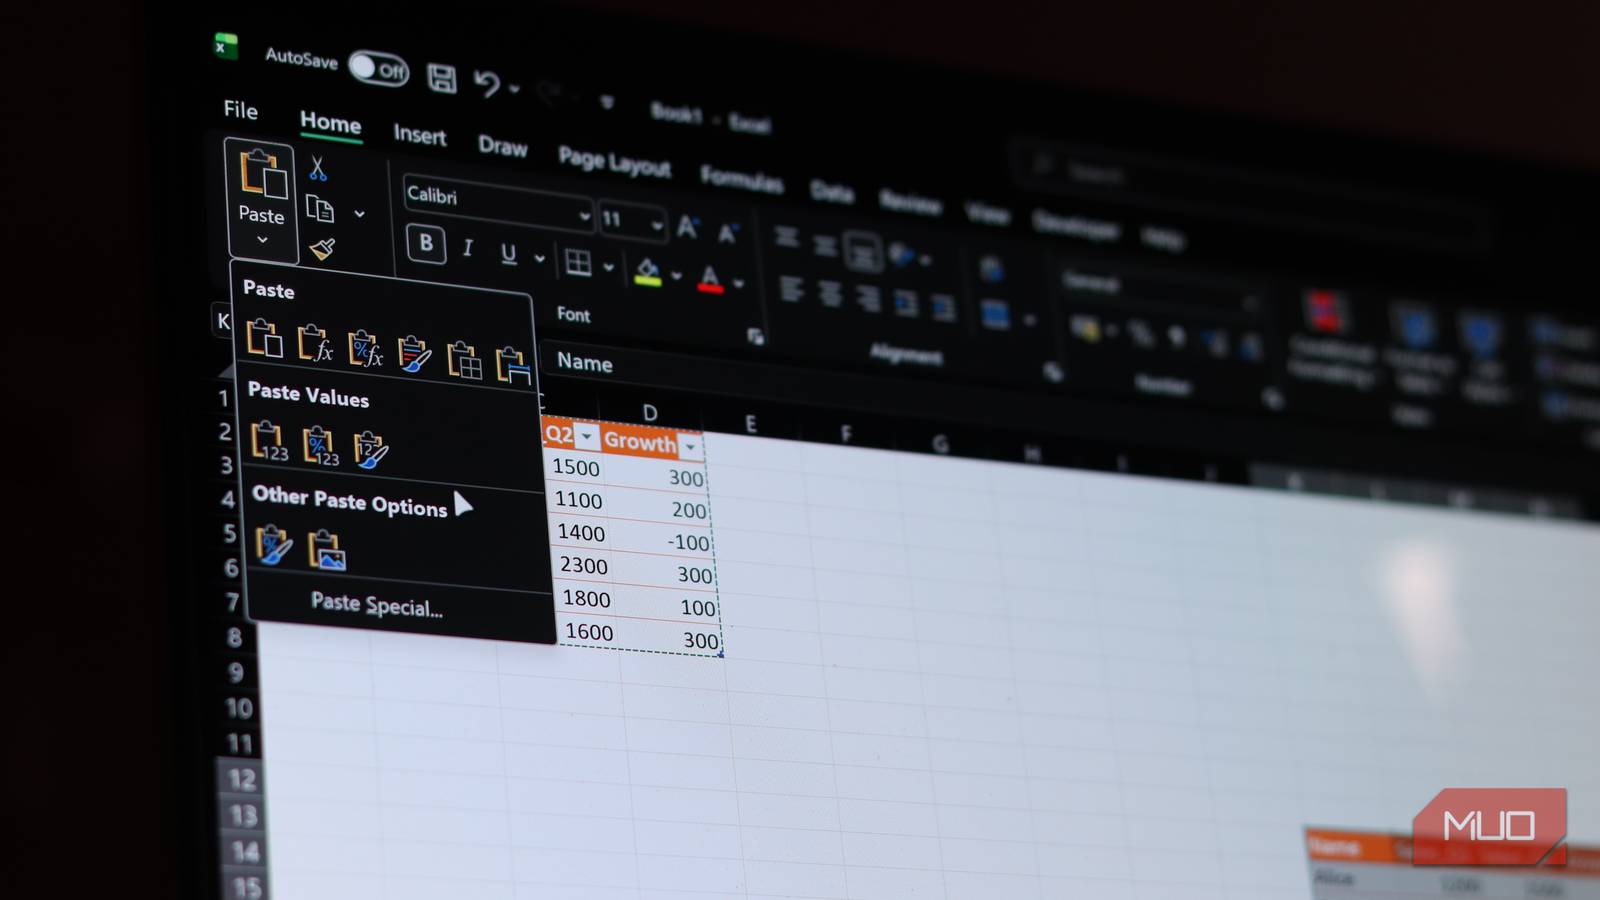Switch to the Home tab
The image size is (1600, 900).
(330, 122)
